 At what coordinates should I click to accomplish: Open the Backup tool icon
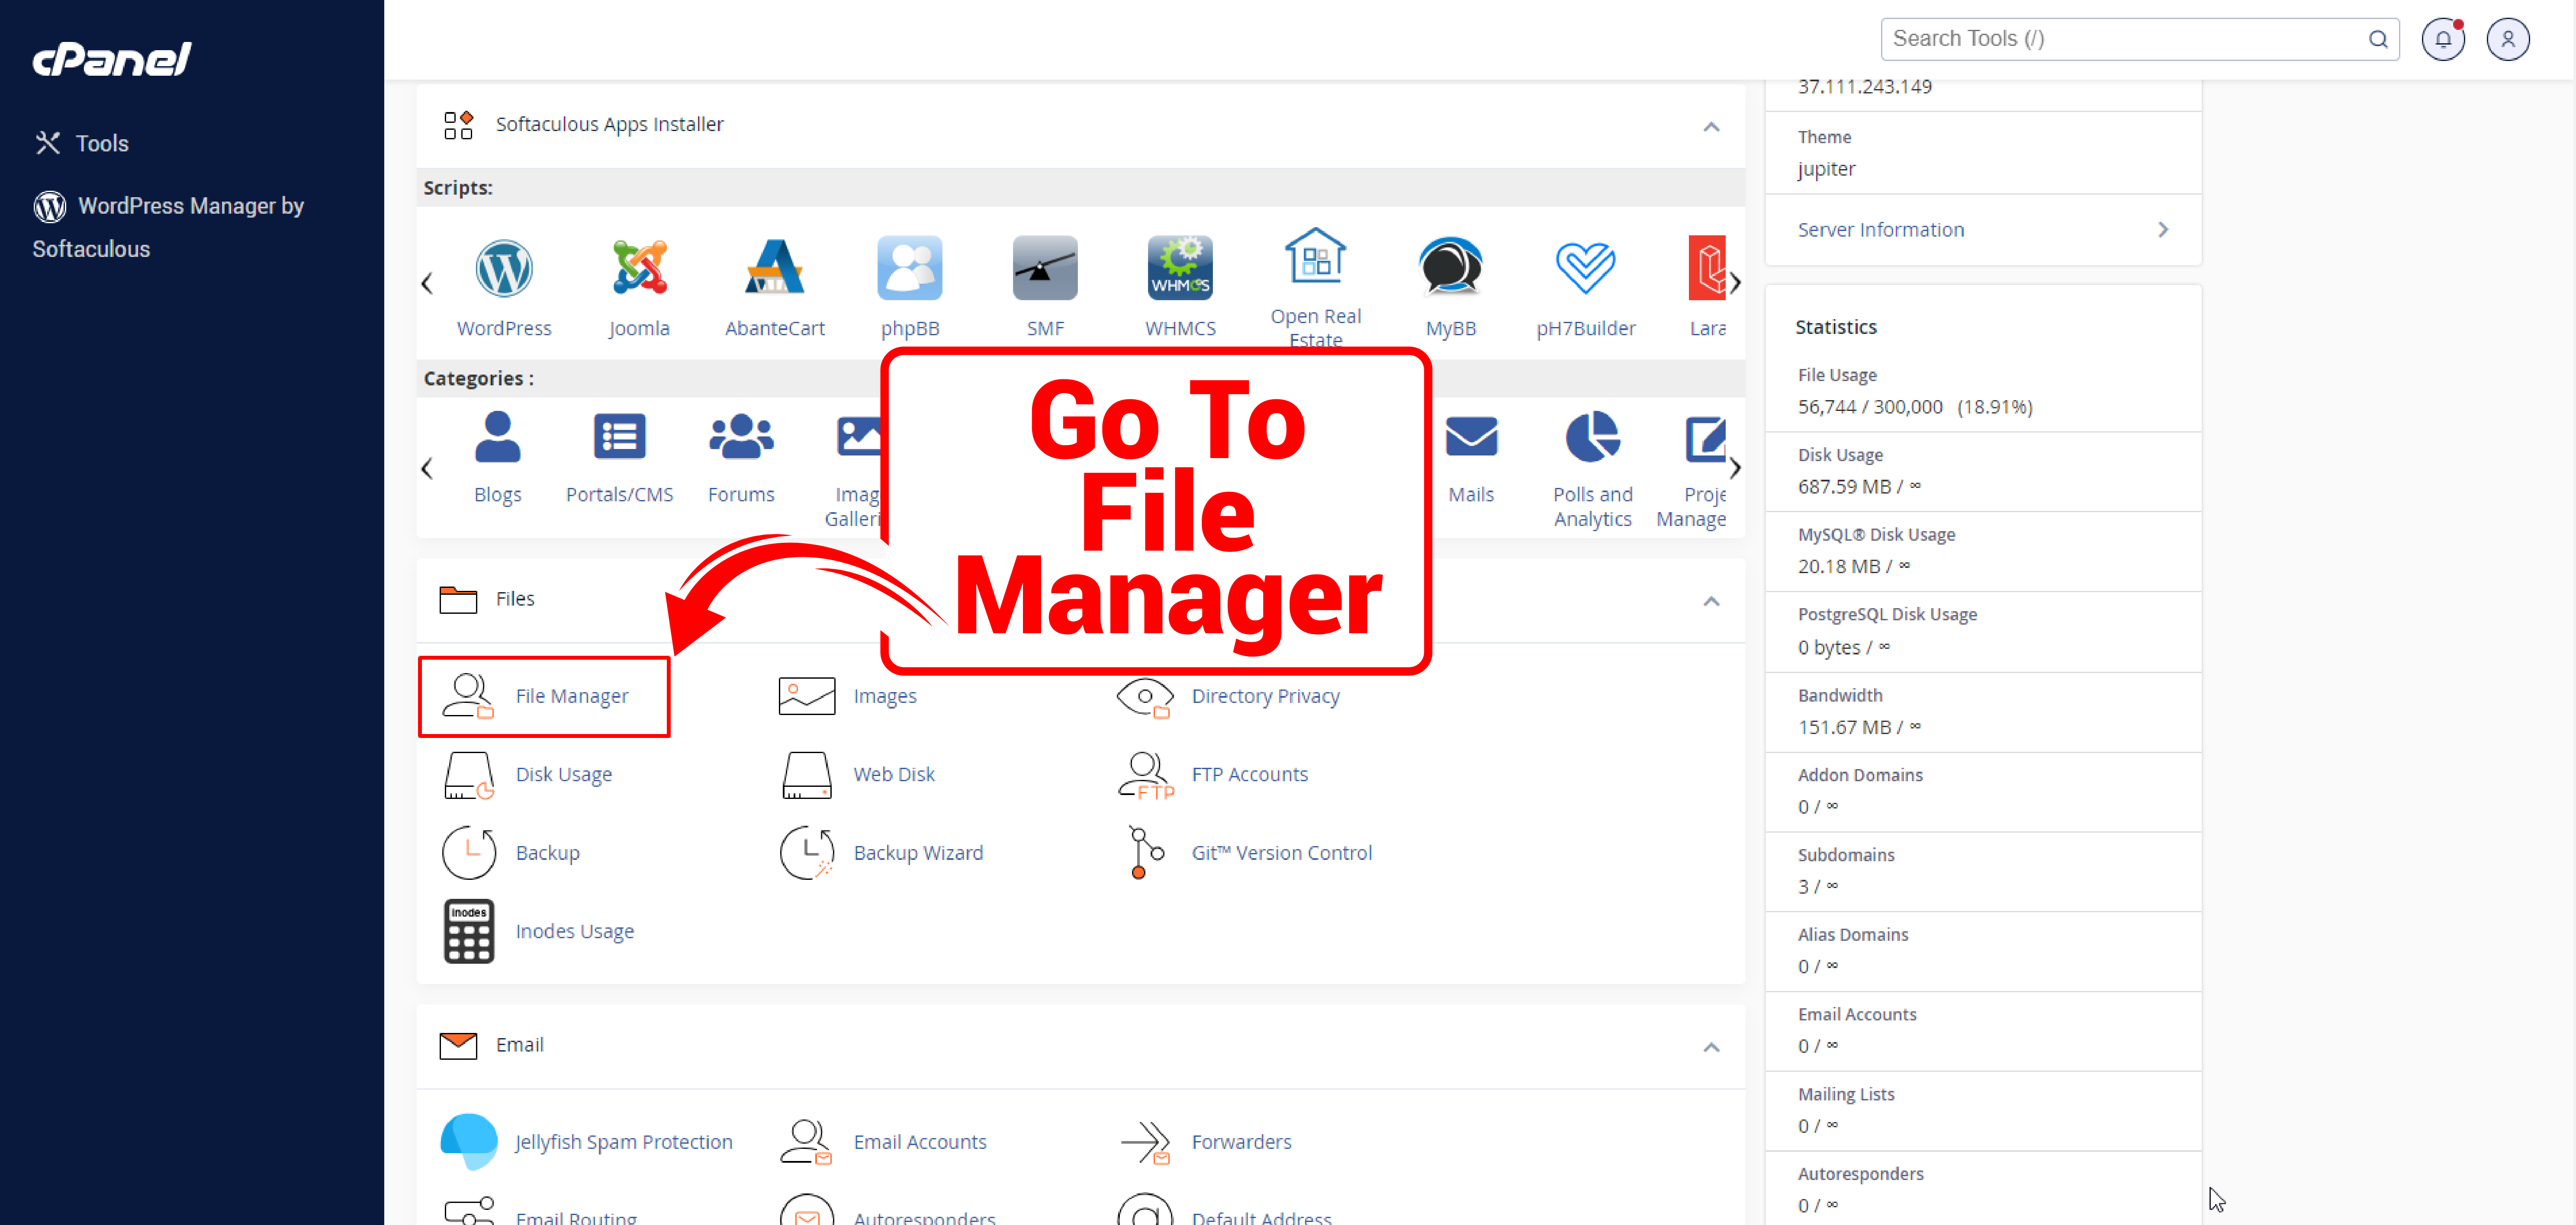click(468, 853)
